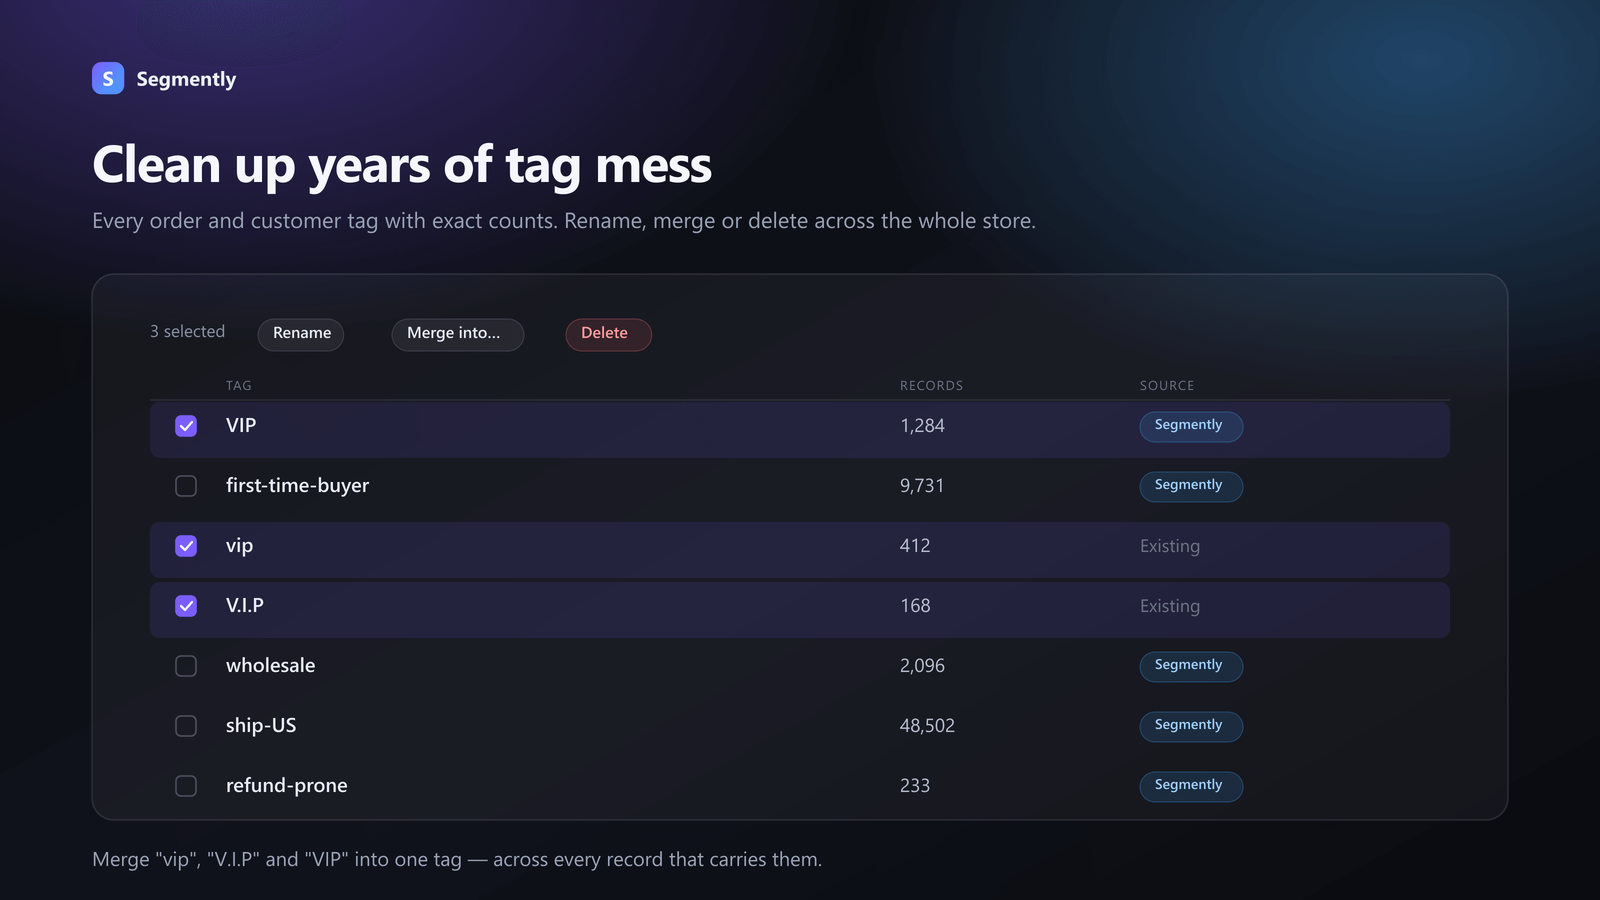This screenshot has height=900, width=1600.
Task: Uncheck the VIP tag checkbox
Action: coord(186,426)
